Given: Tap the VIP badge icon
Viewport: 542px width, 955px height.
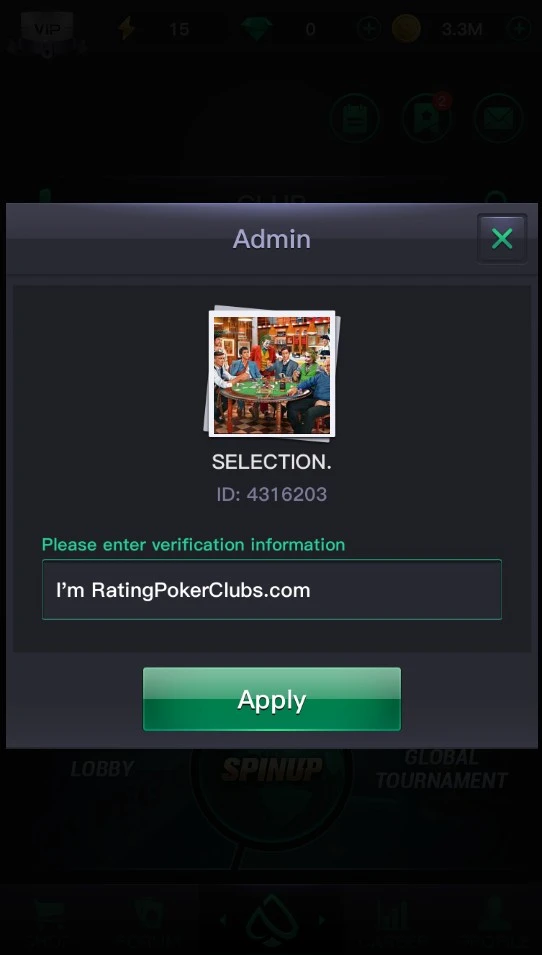Looking at the screenshot, I should tap(48, 29).
